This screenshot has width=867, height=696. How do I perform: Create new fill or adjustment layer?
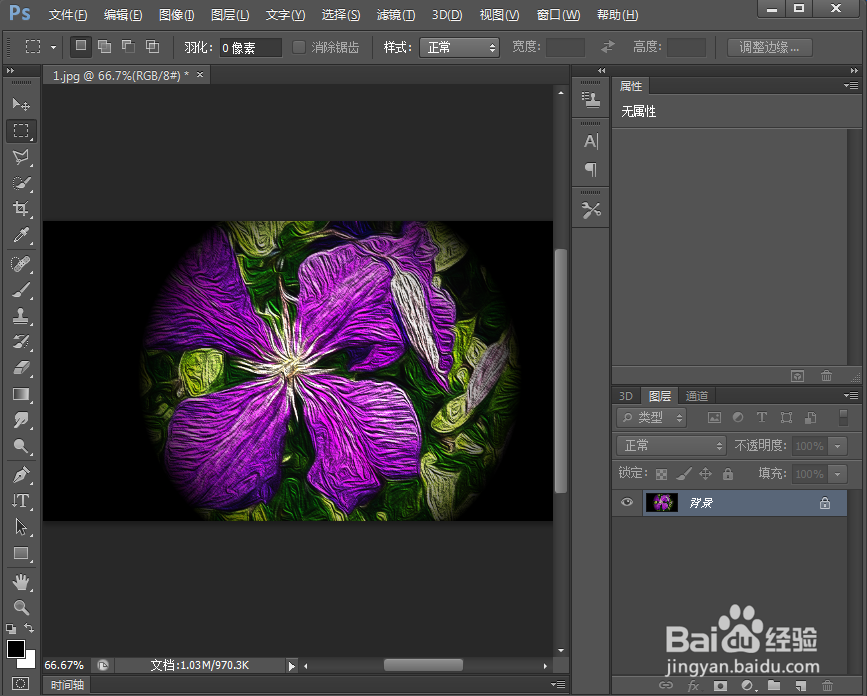748,685
